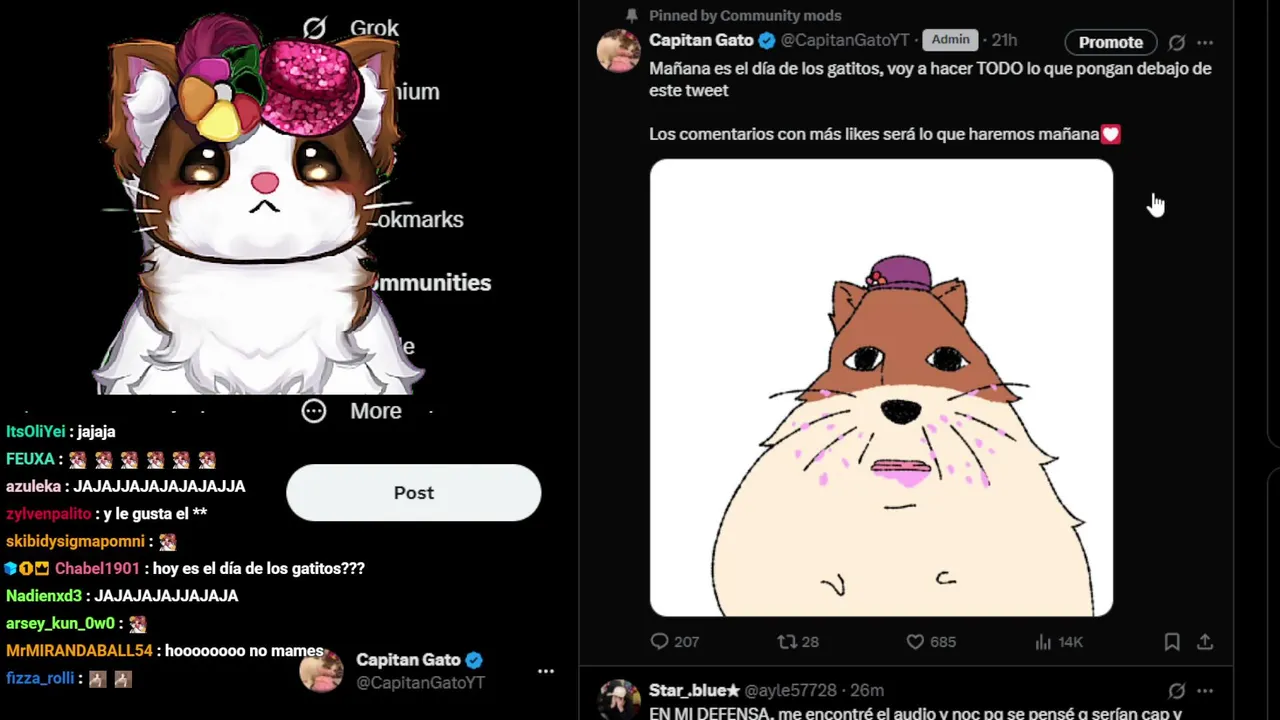Click the Post button

click(x=413, y=493)
